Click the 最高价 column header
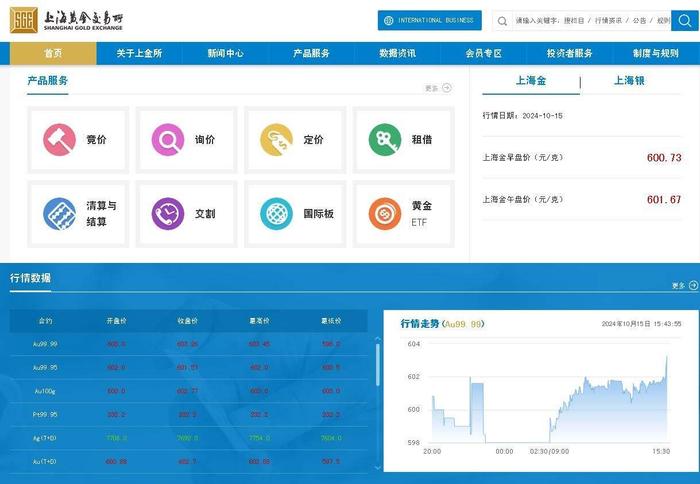 pyautogui.click(x=259, y=321)
